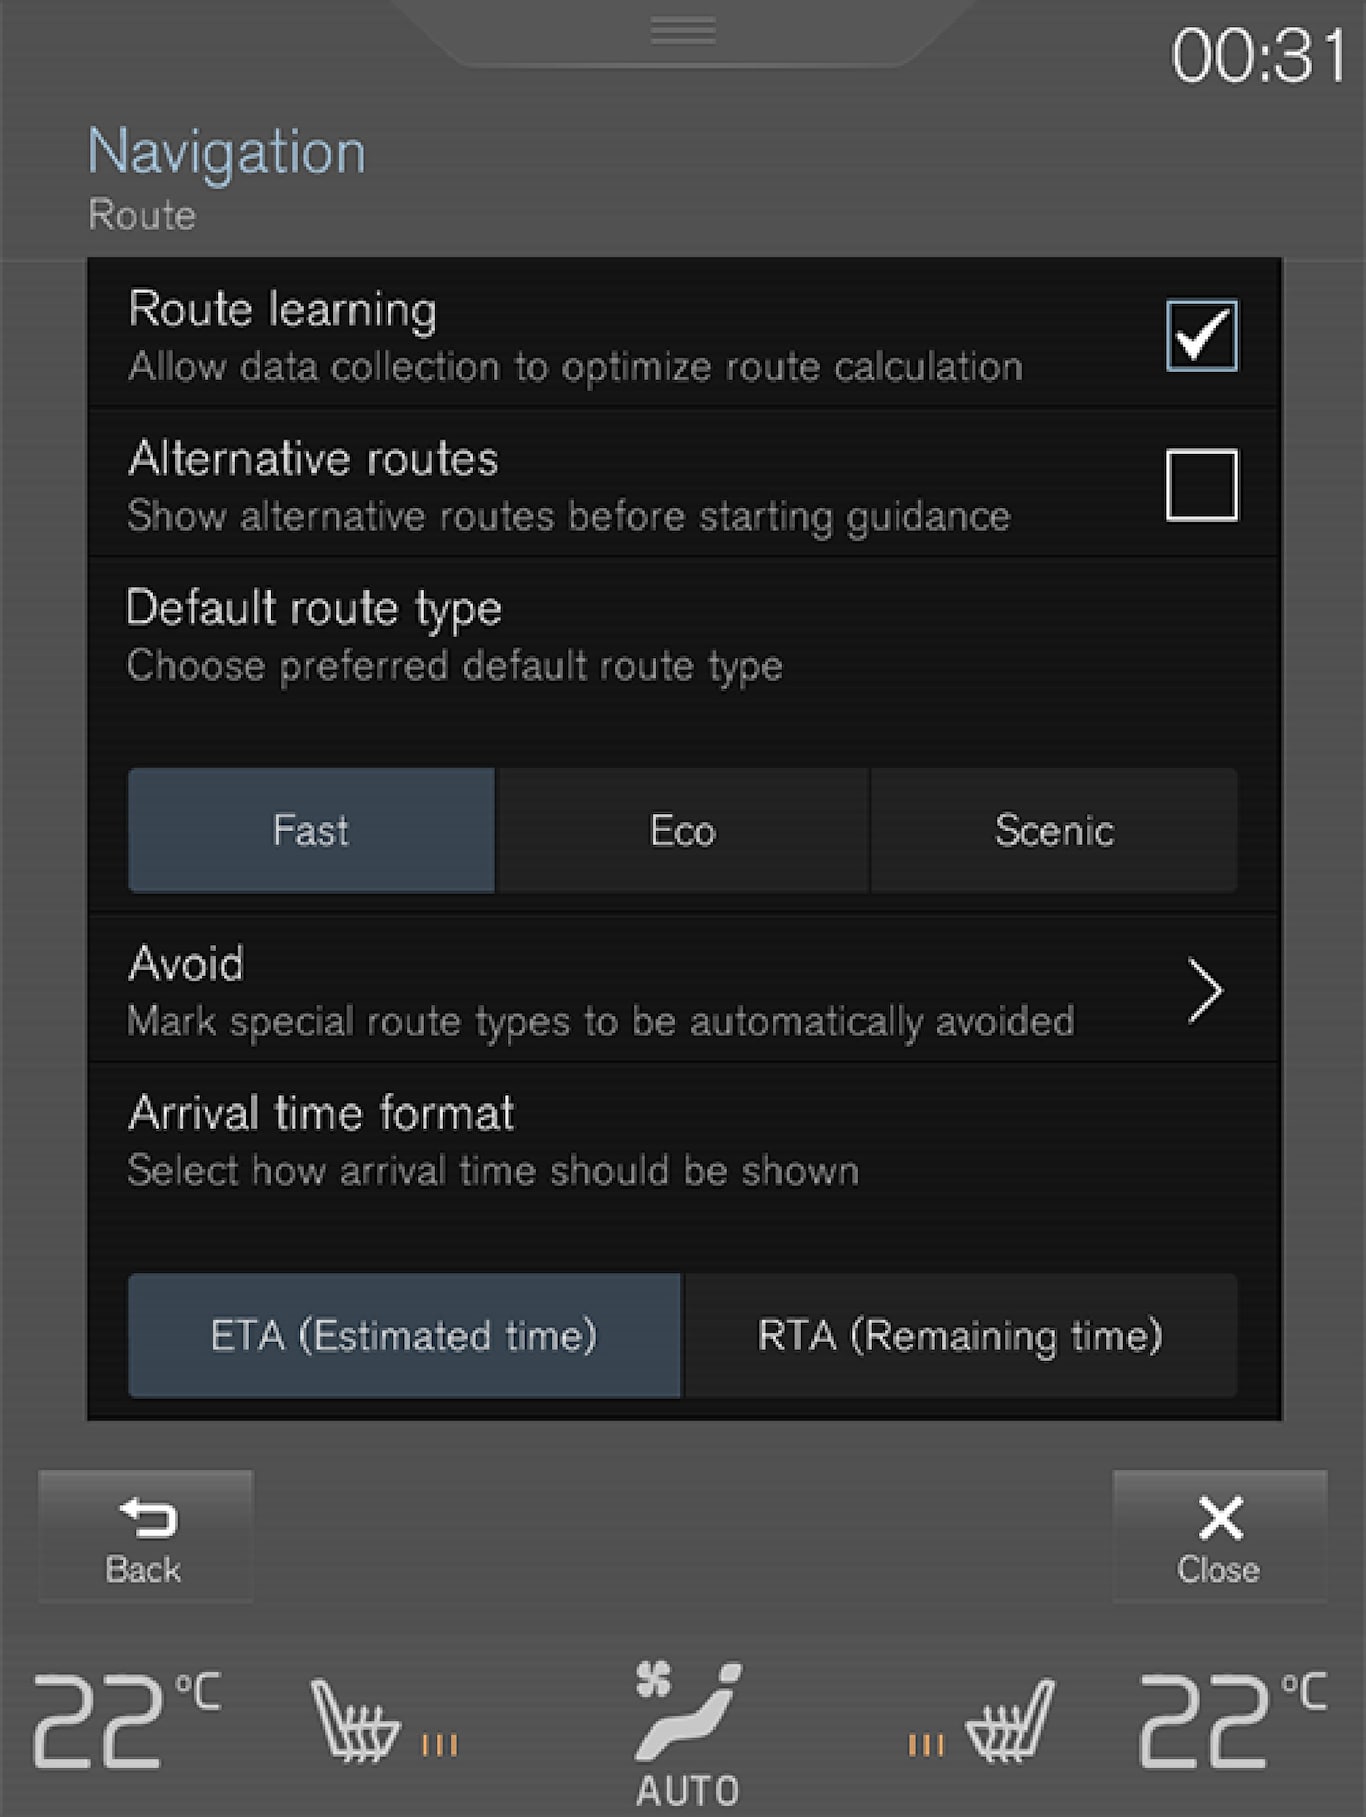The width and height of the screenshot is (1366, 1817).
Task: Tap the Back arrow icon
Action: [x=146, y=1518]
